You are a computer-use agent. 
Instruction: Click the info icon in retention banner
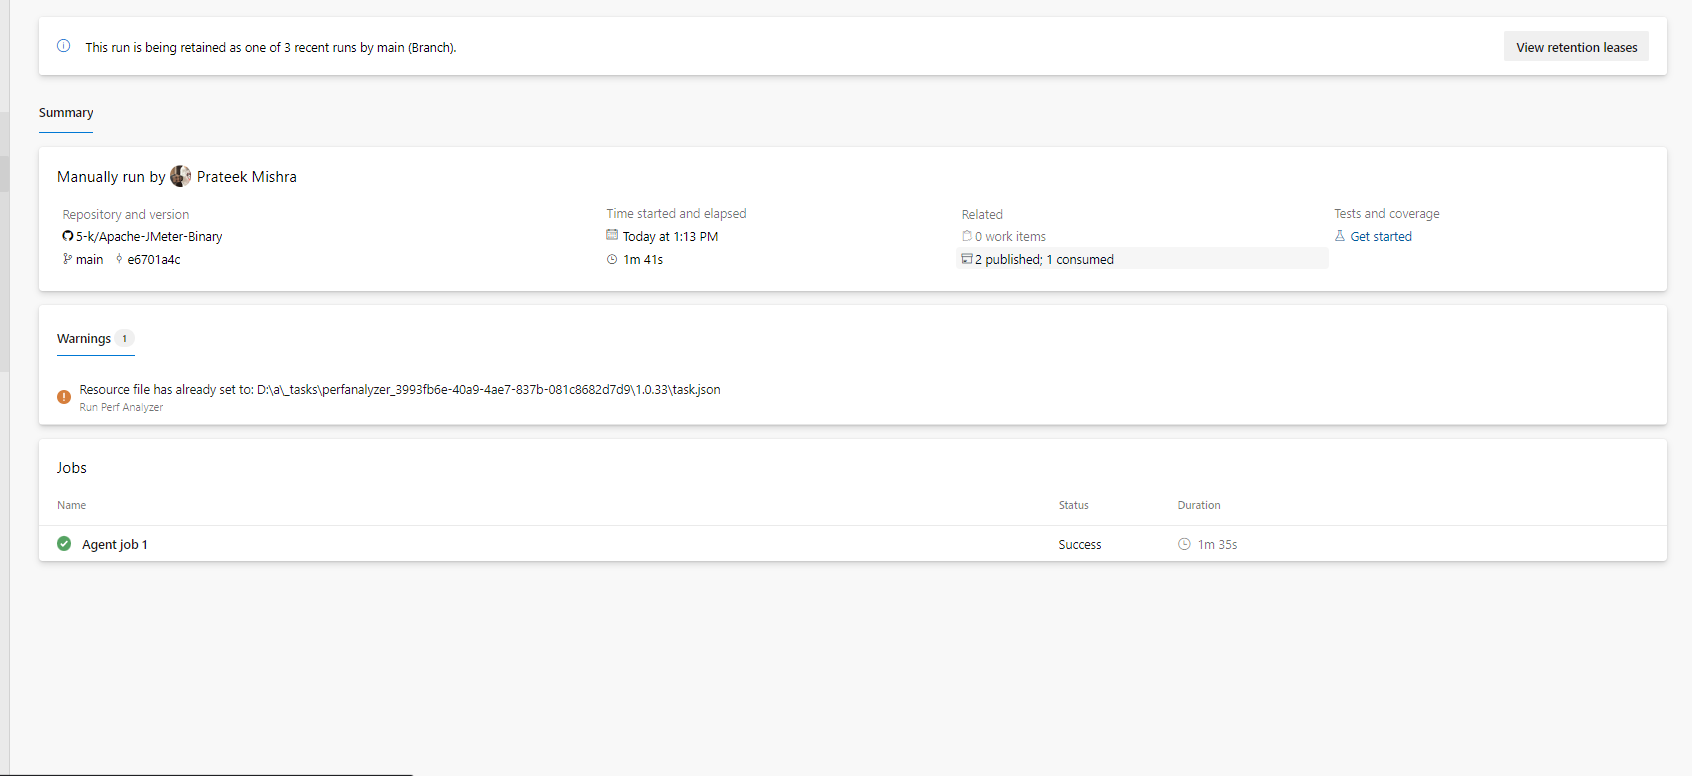(64, 46)
